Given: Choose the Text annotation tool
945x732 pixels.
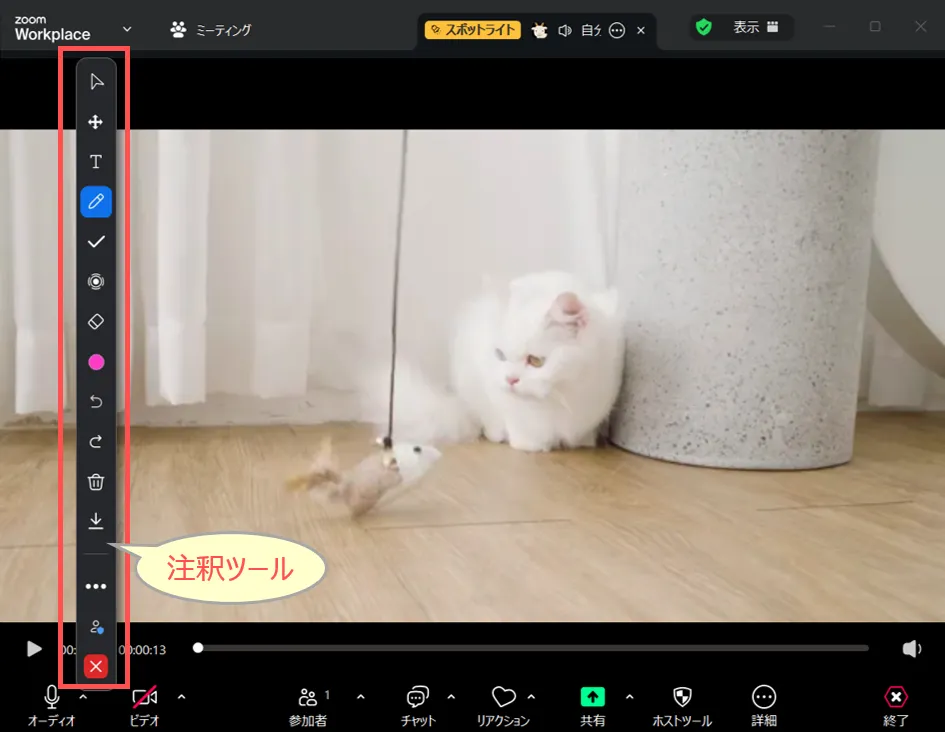Looking at the screenshot, I should (x=96, y=162).
